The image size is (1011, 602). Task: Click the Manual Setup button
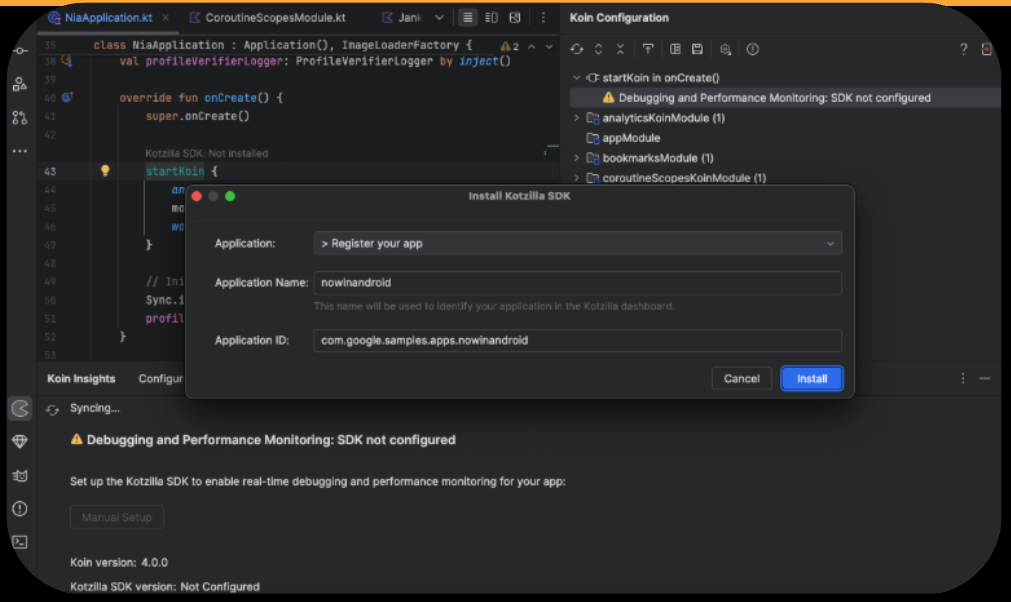[x=116, y=517]
